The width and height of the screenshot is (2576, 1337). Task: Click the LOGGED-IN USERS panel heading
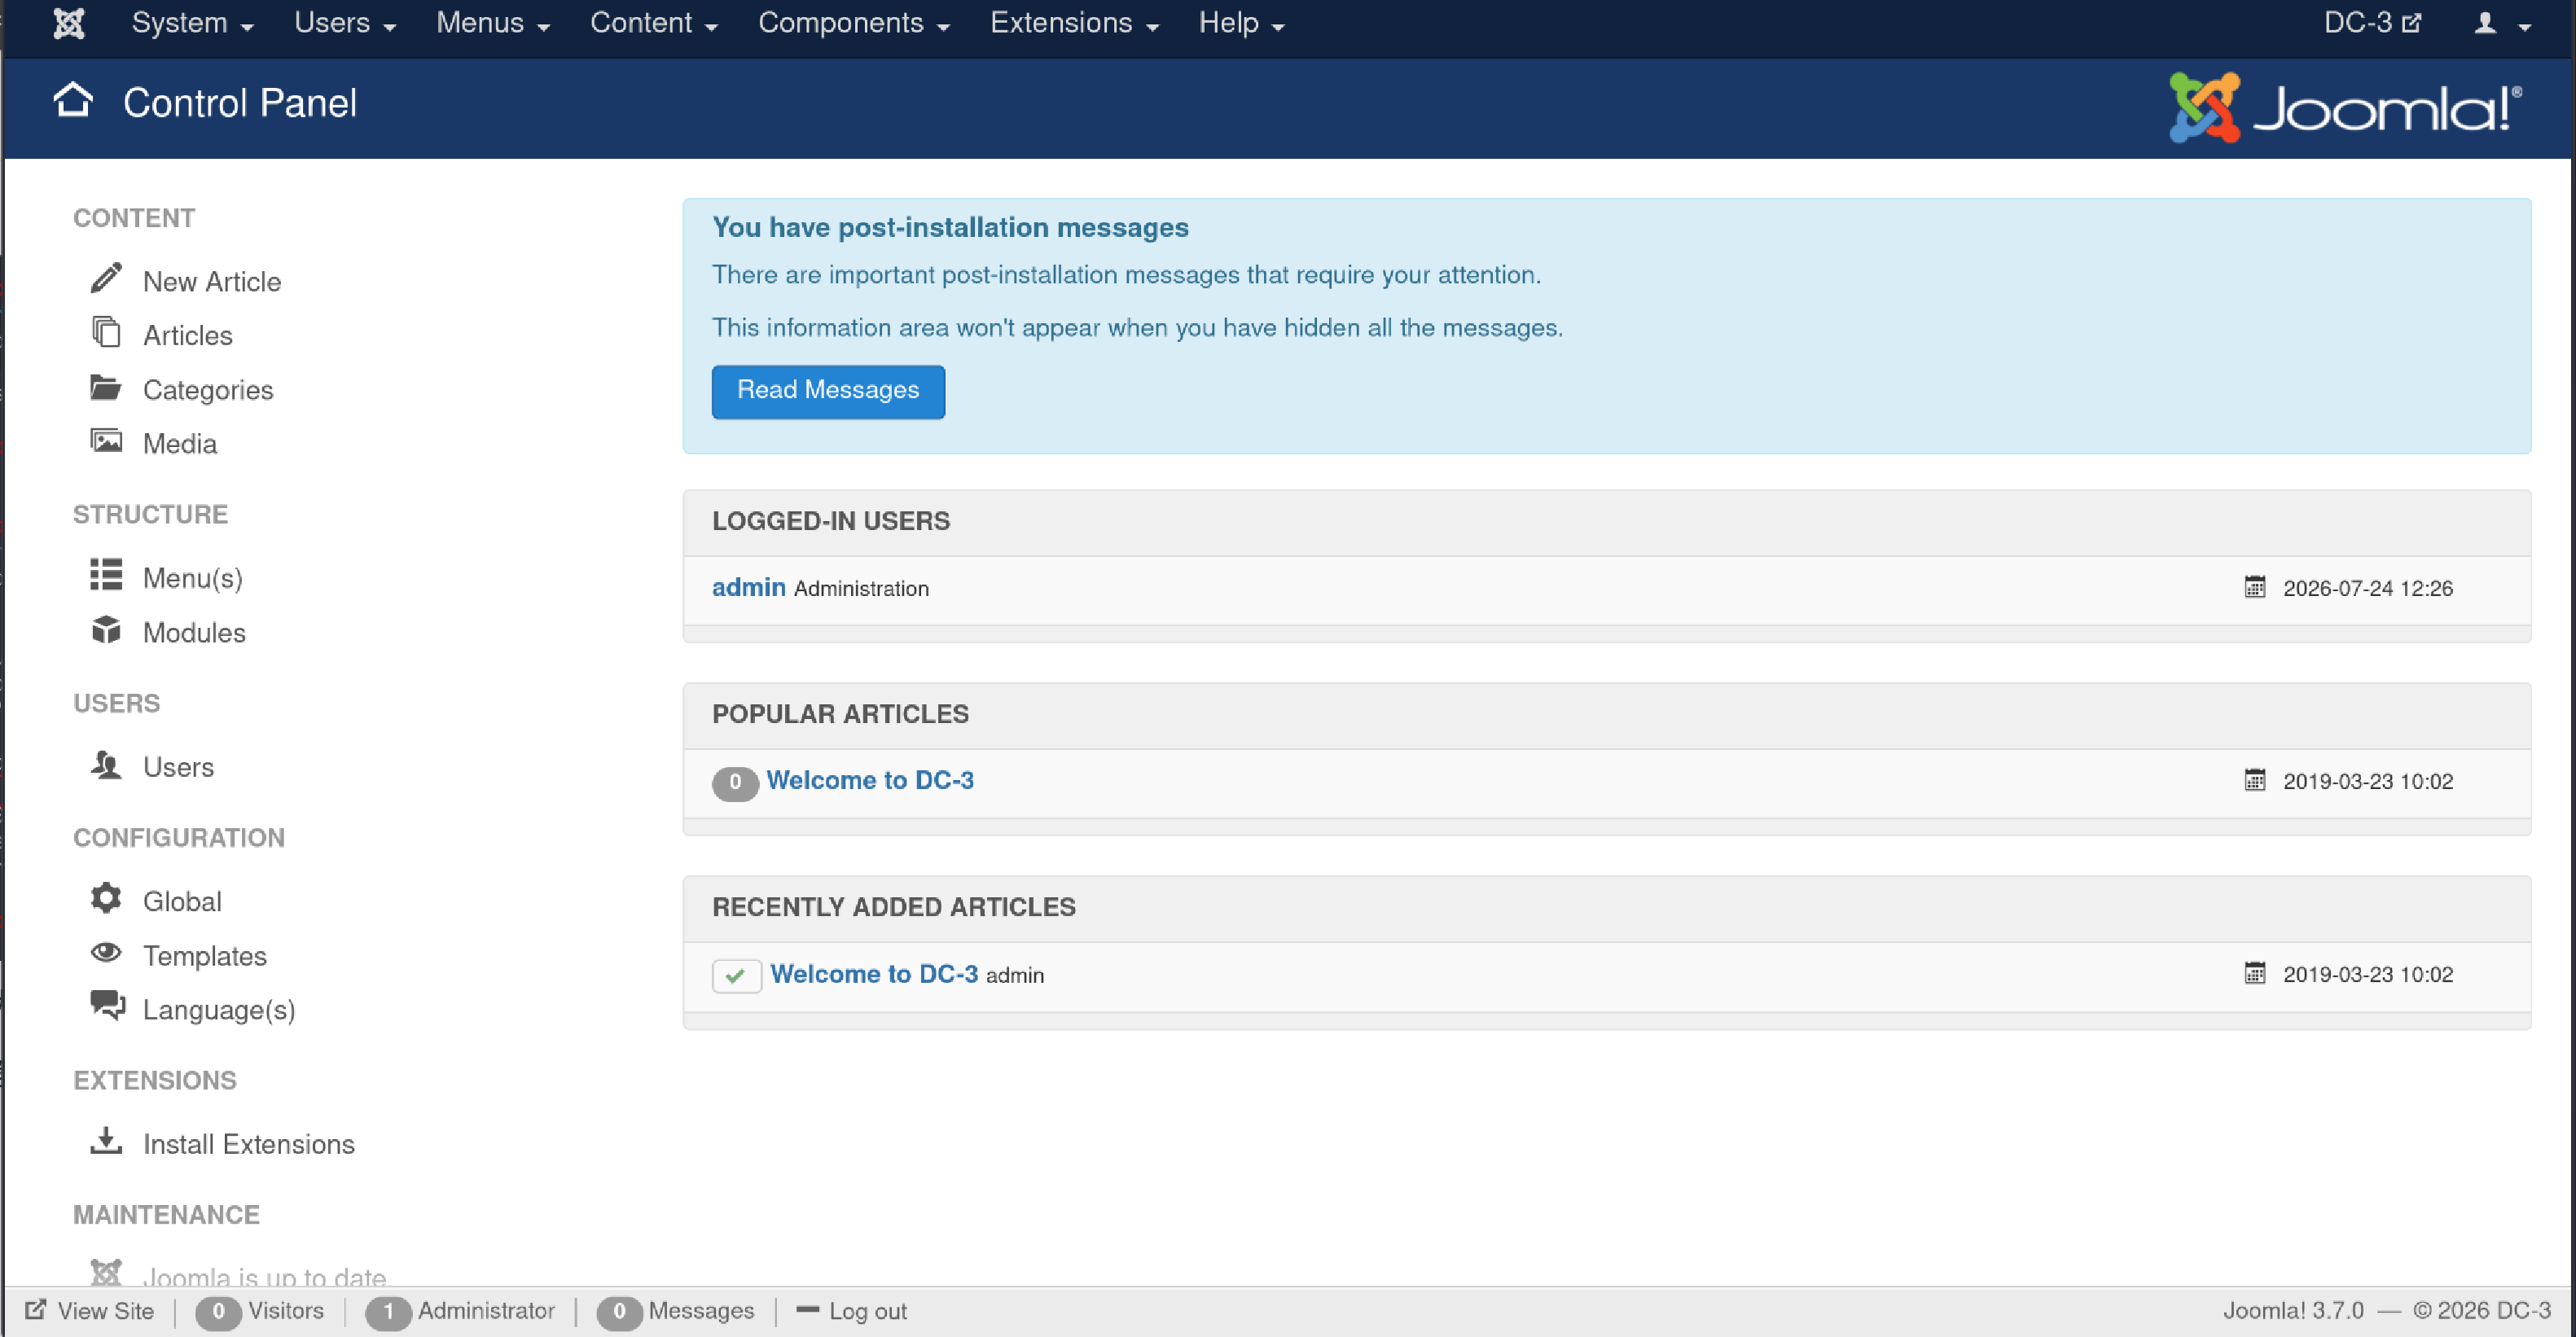click(x=831, y=521)
